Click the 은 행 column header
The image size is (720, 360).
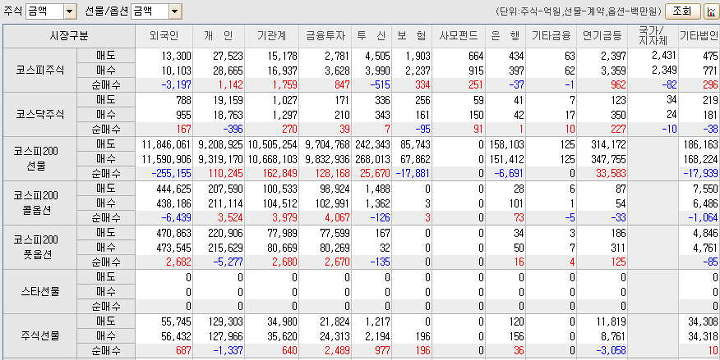[x=505, y=36]
